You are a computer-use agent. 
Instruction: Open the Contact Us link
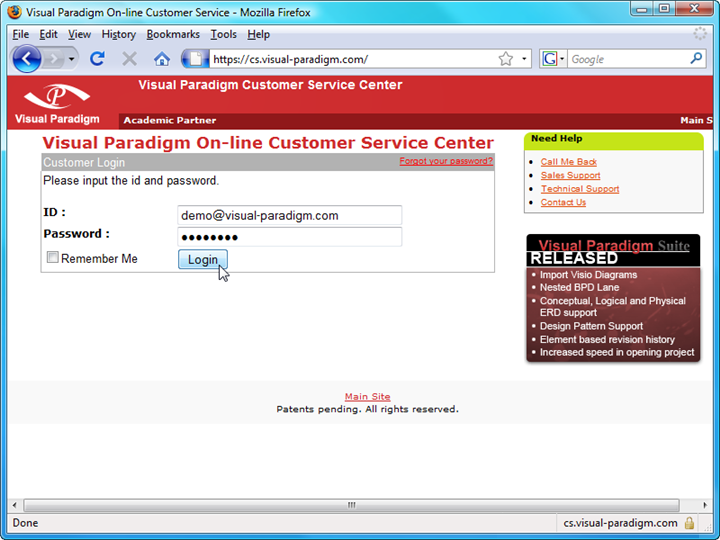(x=563, y=202)
